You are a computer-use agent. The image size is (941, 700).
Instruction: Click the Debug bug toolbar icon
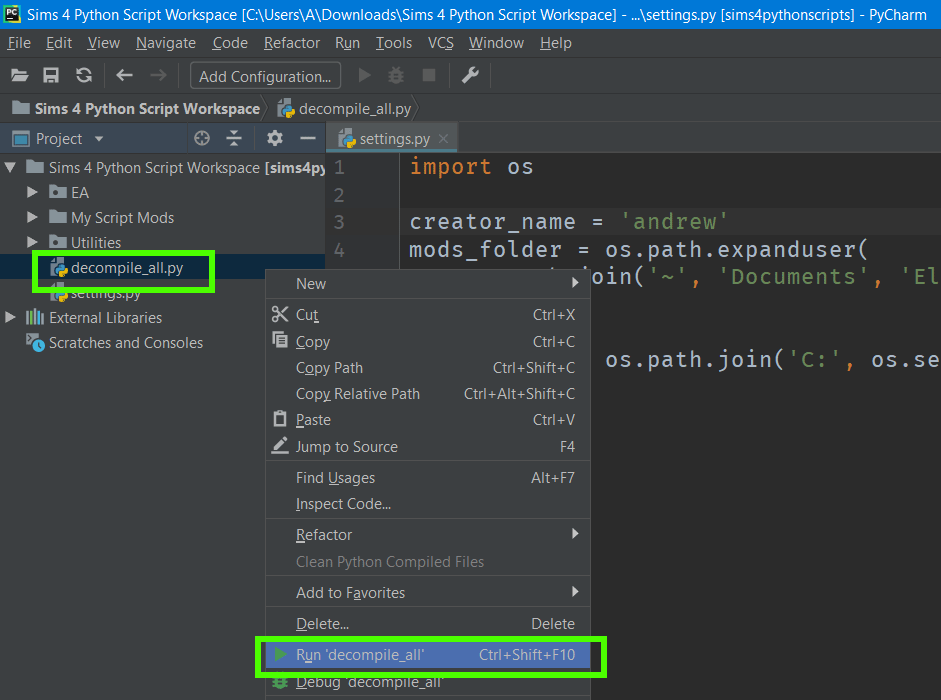[396, 75]
